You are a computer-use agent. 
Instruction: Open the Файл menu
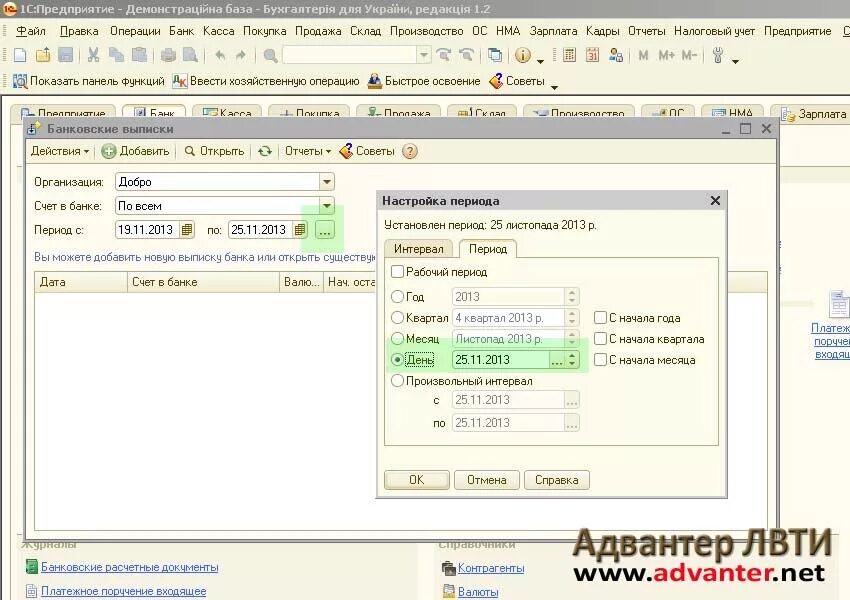pyautogui.click(x=31, y=31)
